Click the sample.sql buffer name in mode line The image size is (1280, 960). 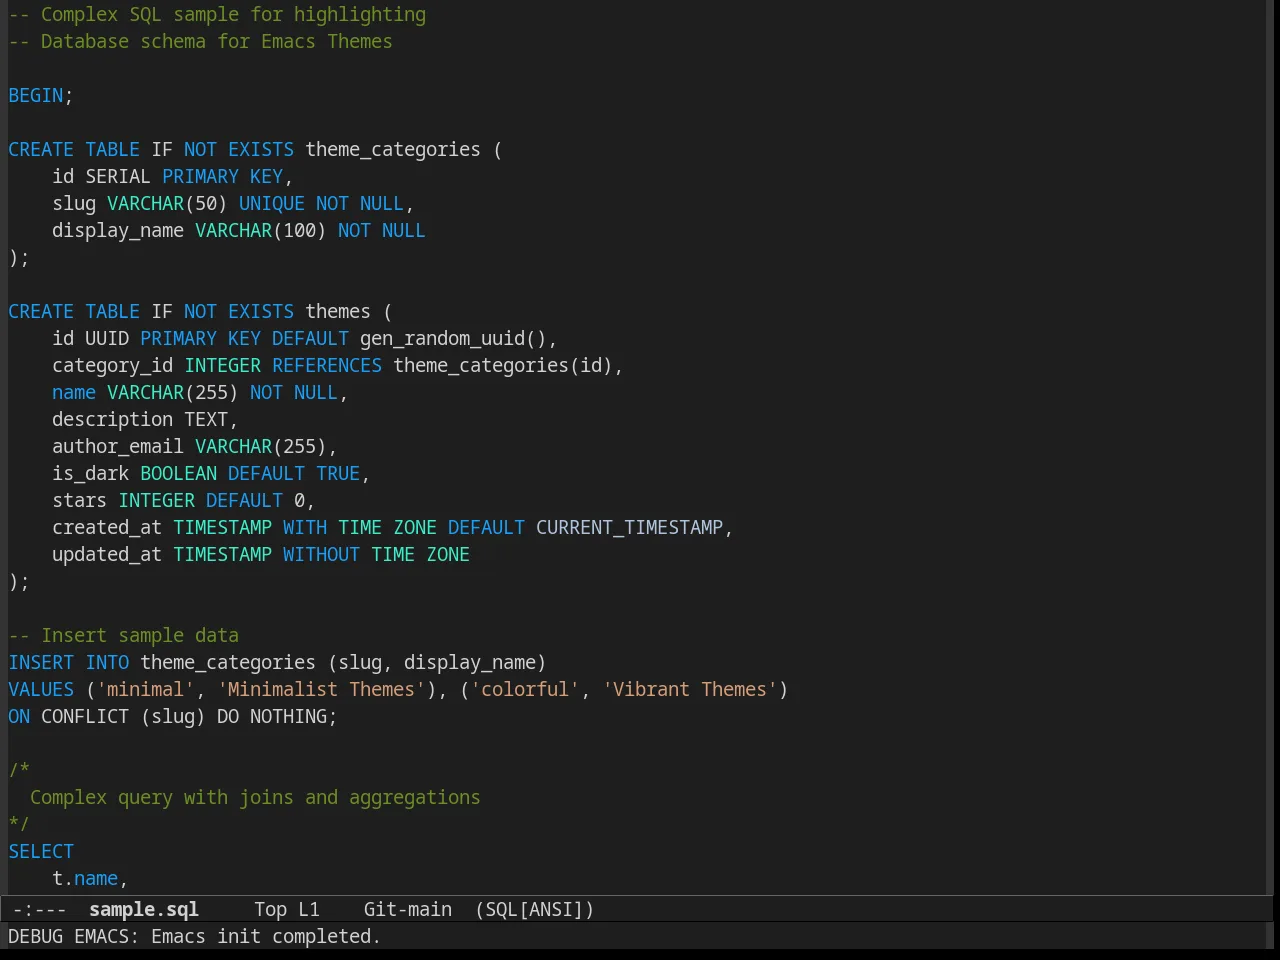144,909
